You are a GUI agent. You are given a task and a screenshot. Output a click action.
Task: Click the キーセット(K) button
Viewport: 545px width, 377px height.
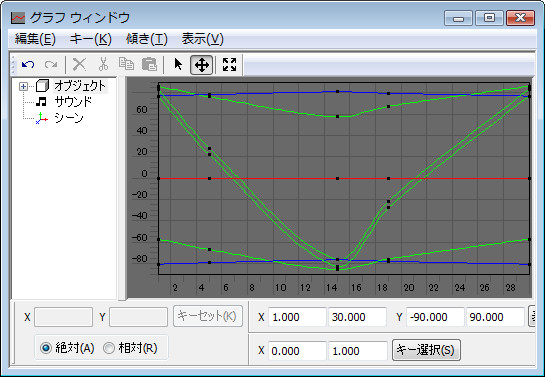click(x=208, y=316)
